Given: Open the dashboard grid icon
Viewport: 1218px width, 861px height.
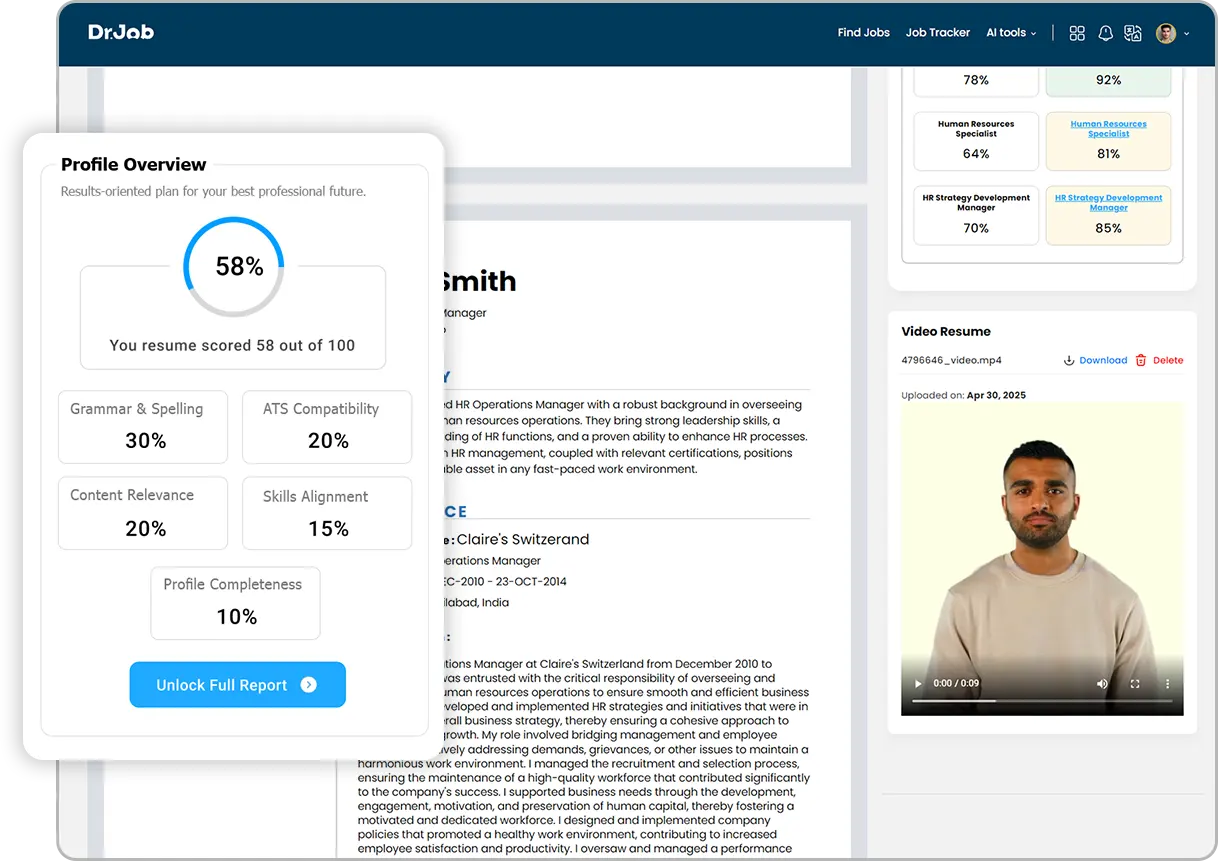Looking at the screenshot, I should 1077,33.
